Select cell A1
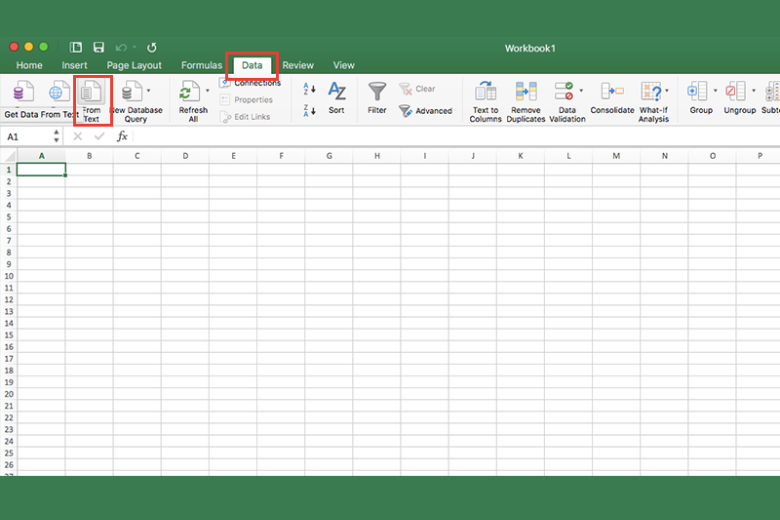Screen dimensions: 780x520 pos(41,170)
